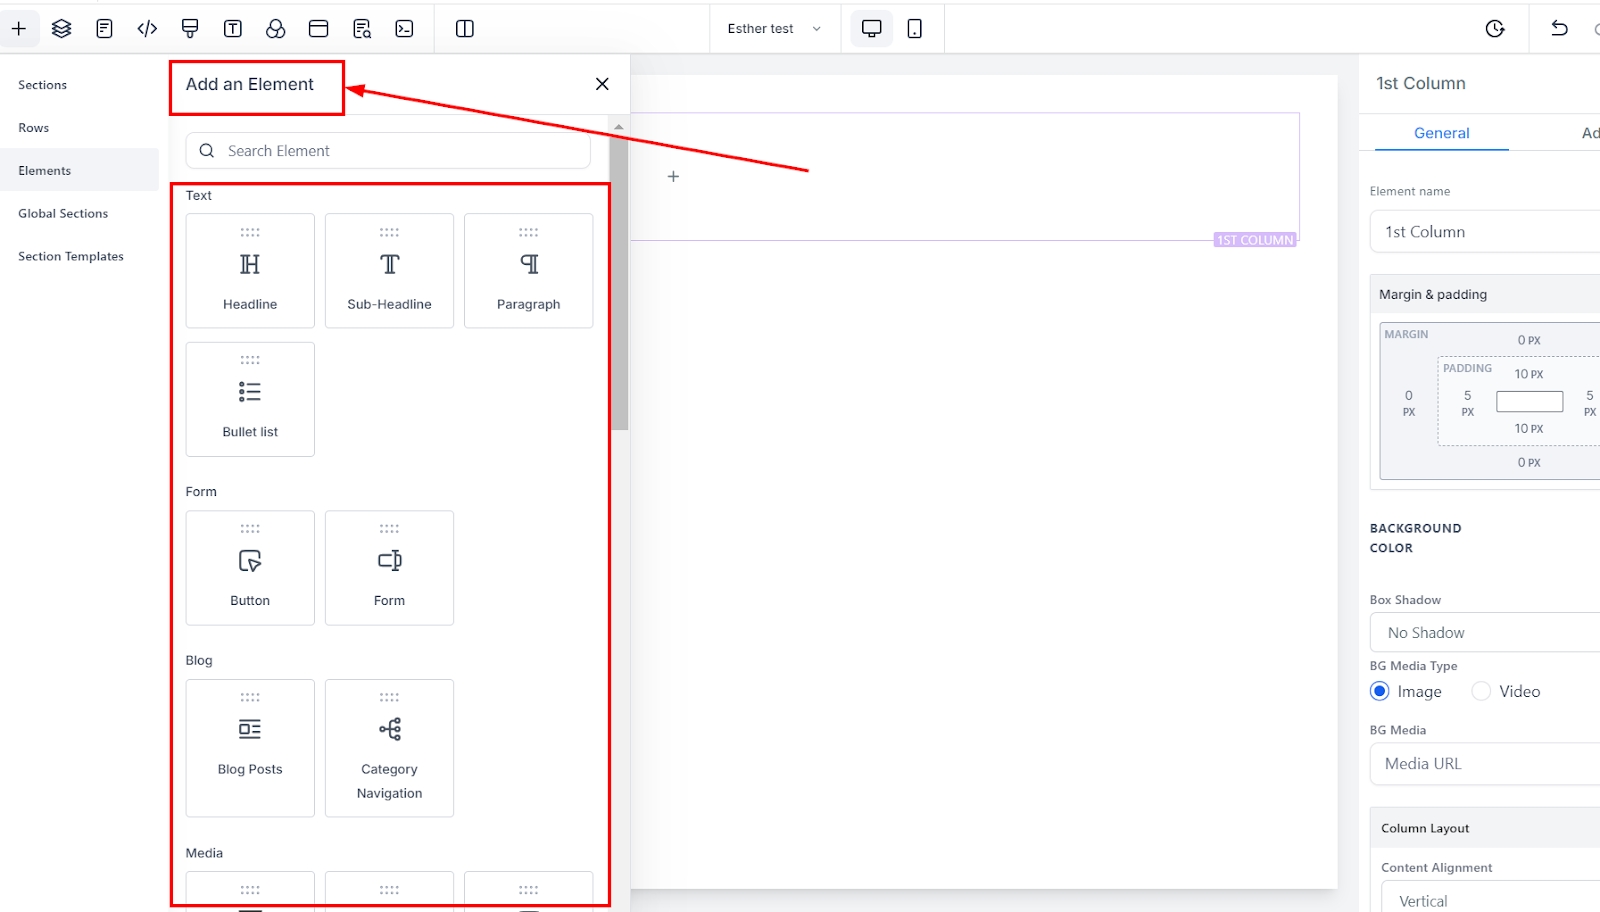Click the layers icon in top toolbar
1600x912 pixels.
tap(62, 29)
